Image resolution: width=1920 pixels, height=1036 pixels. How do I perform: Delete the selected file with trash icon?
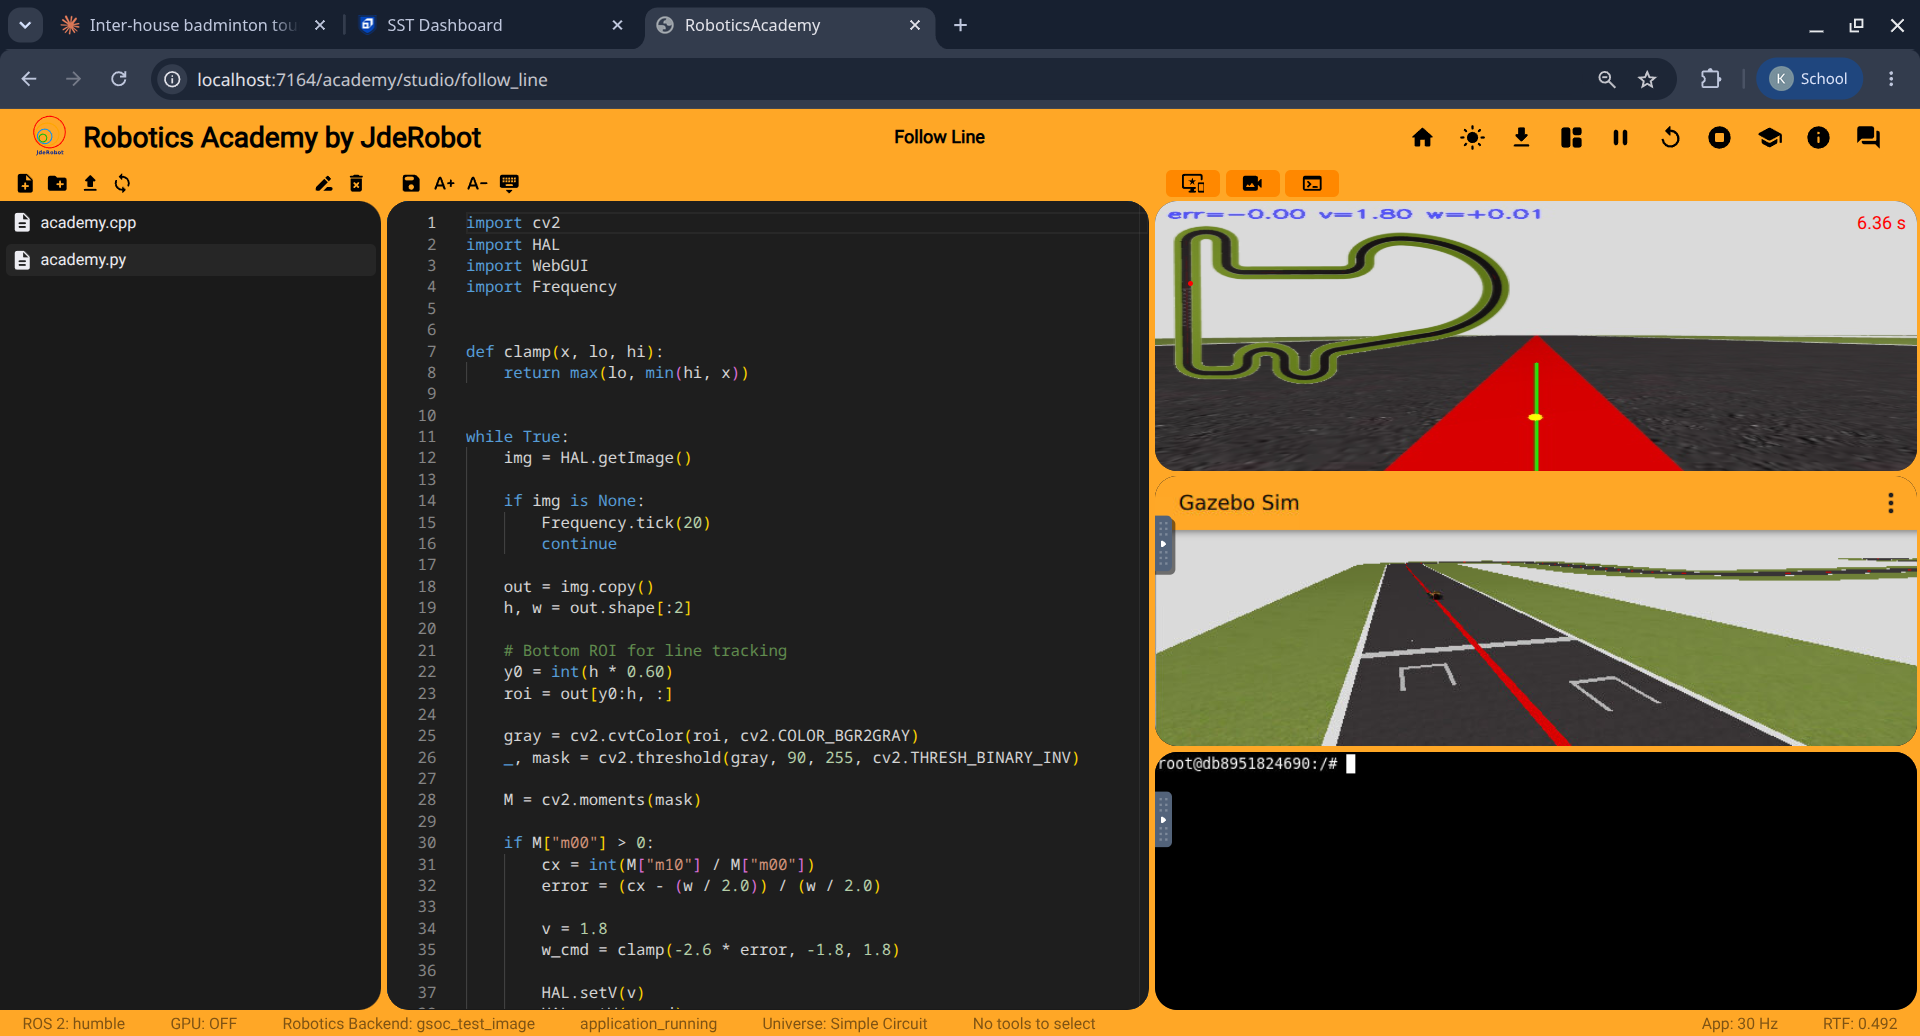point(356,183)
